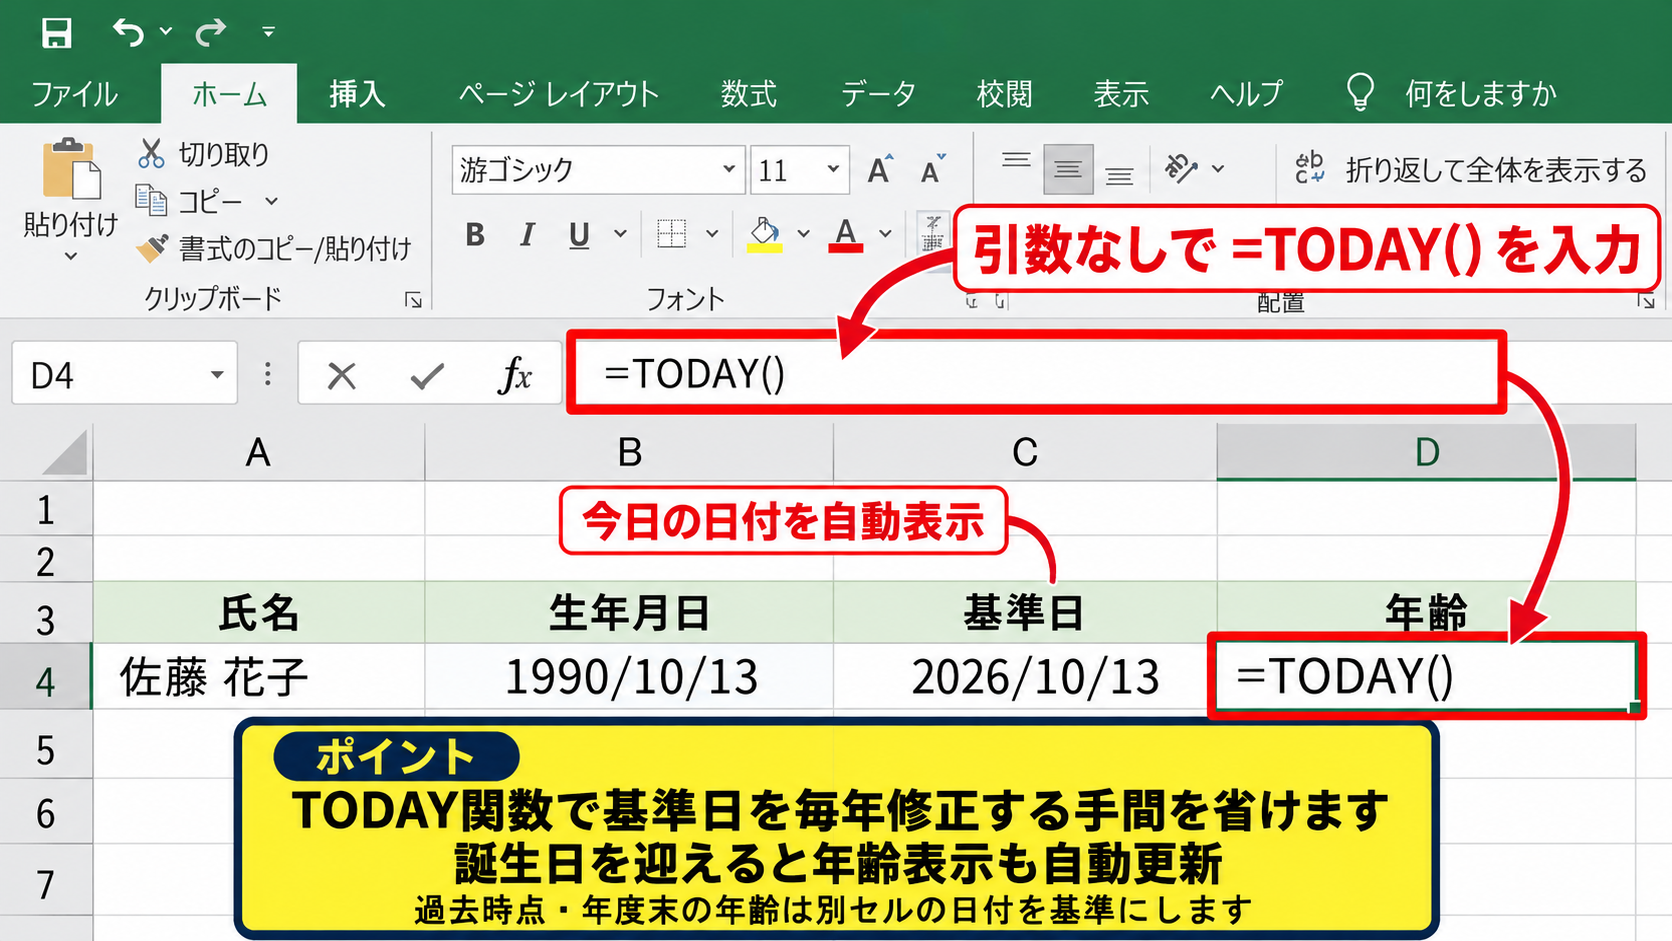The width and height of the screenshot is (1672, 941).
Task: Toggle 折り返して全体を表示する wrap text
Action: (x=1470, y=169)
